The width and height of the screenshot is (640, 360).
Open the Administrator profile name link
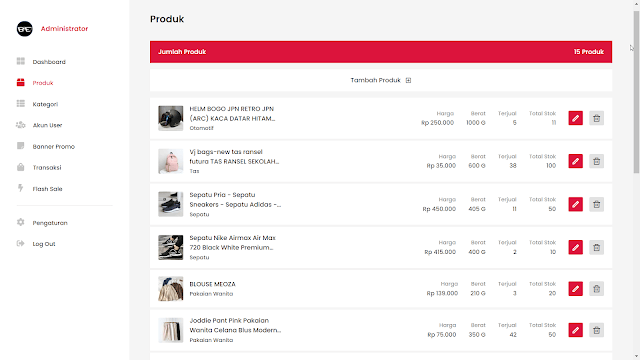64,29
